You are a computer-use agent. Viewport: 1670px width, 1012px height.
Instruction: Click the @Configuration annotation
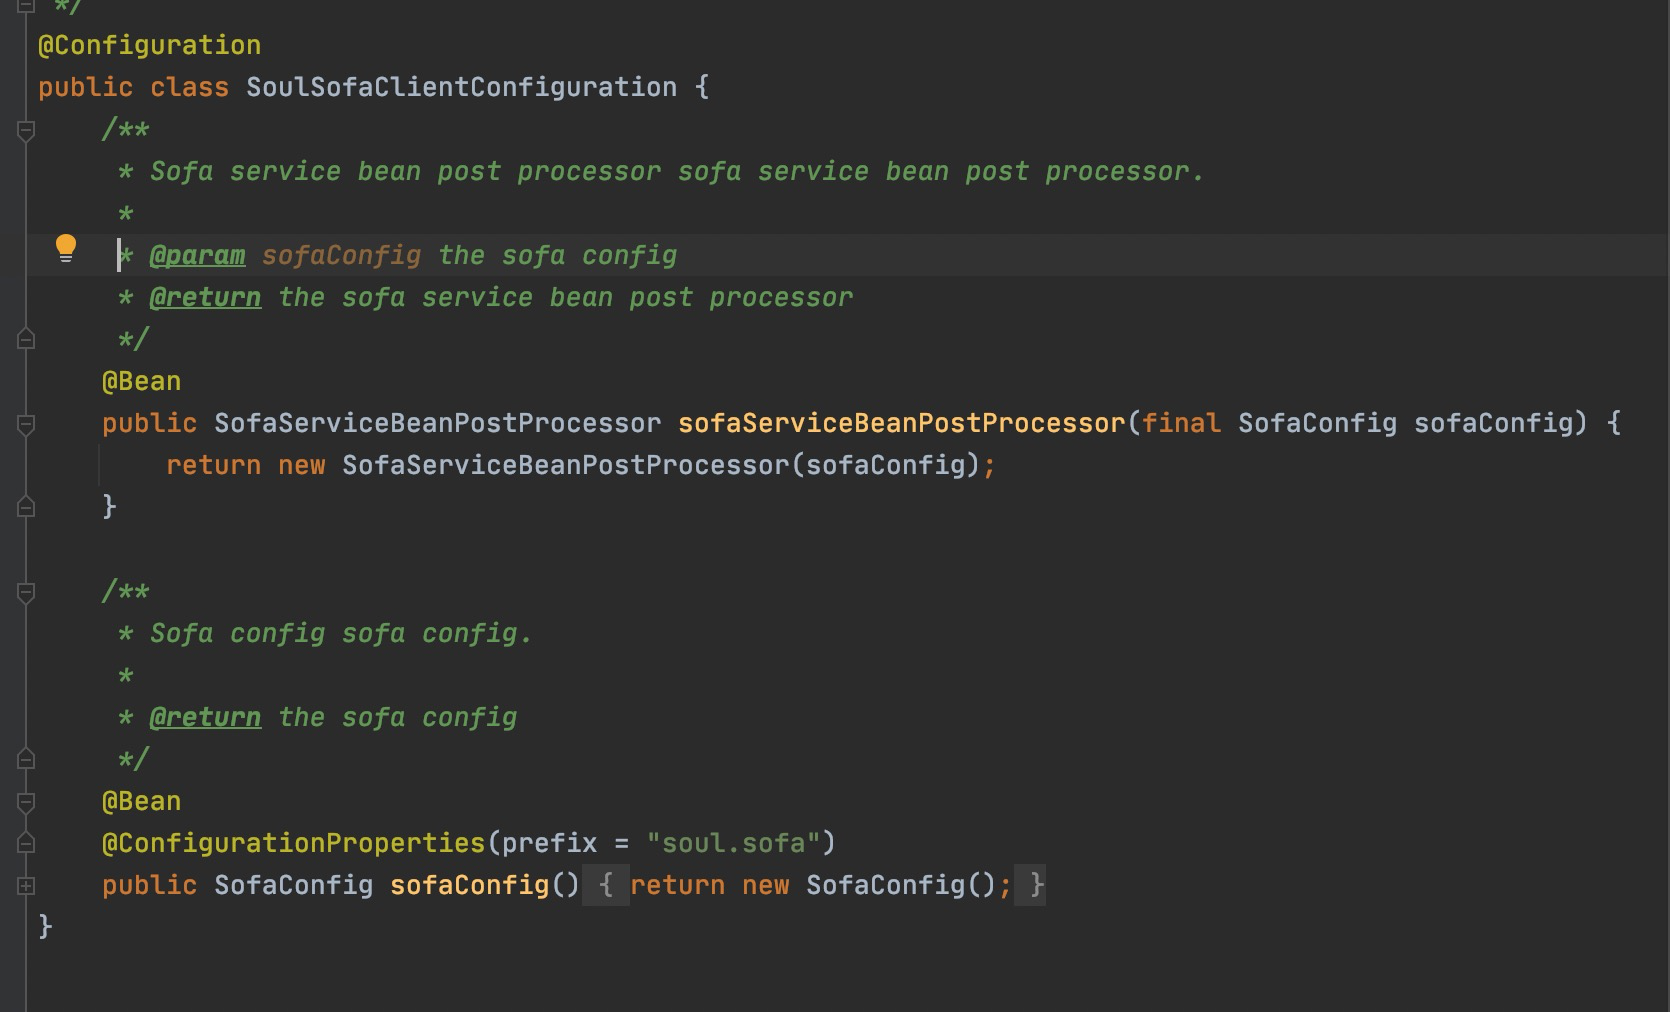pyautogui.click(x=150, y=46)
